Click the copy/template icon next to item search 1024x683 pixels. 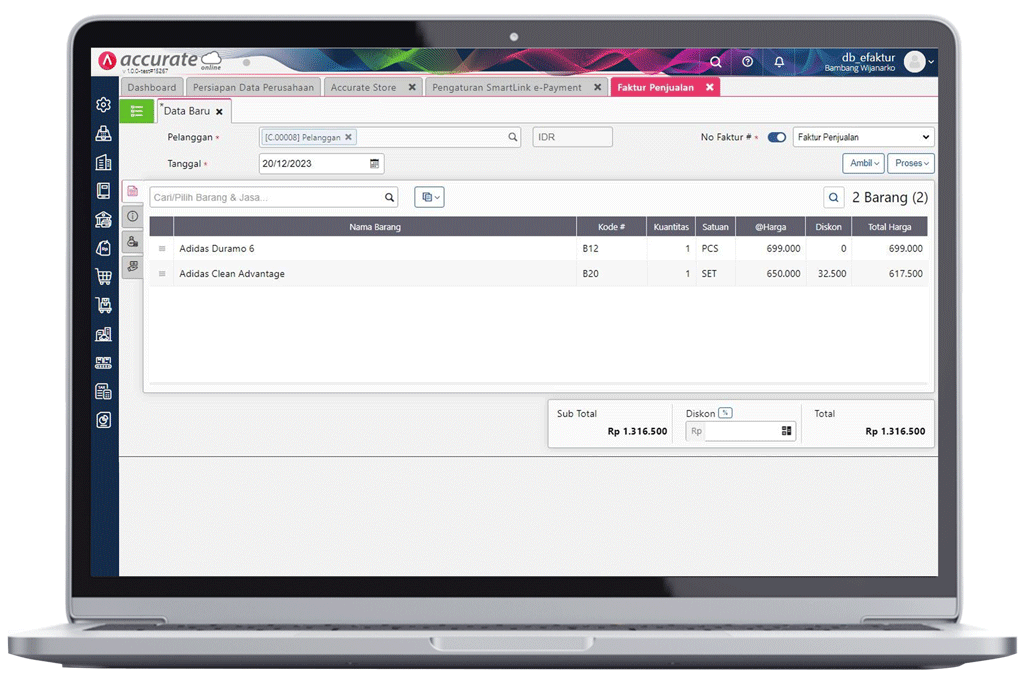(429, 197)
